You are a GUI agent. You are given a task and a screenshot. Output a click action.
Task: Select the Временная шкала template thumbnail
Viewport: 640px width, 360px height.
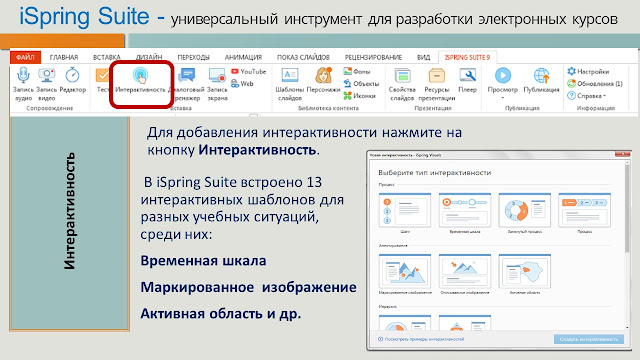pyautogui.click(x=465, y=210)
